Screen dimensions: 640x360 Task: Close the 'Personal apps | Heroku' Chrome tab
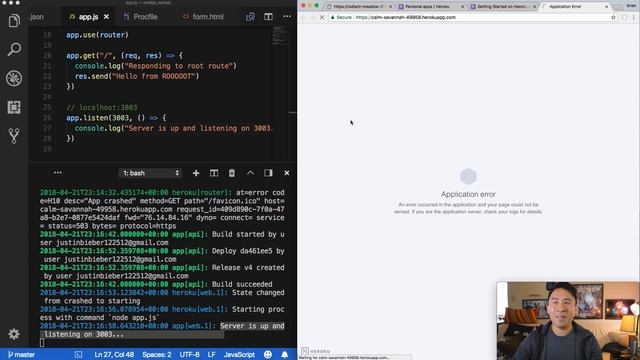tap(462, 7)
